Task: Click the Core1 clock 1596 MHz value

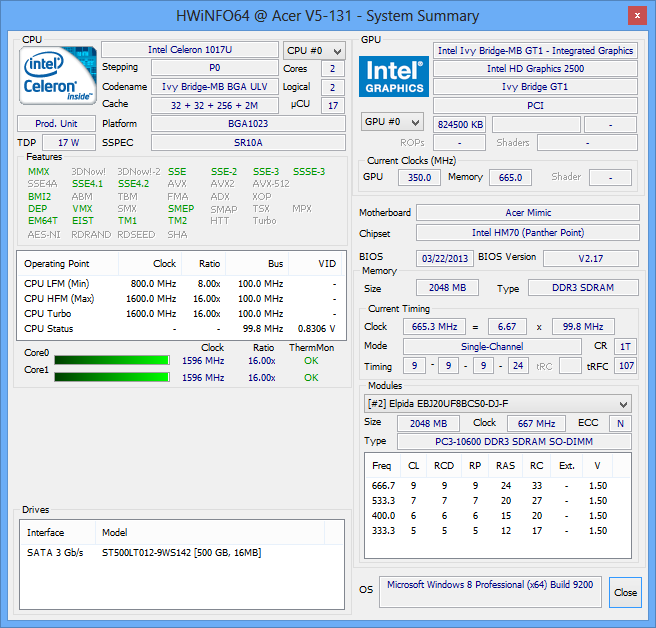Action: pyautogui.click(x=203, y=377)
